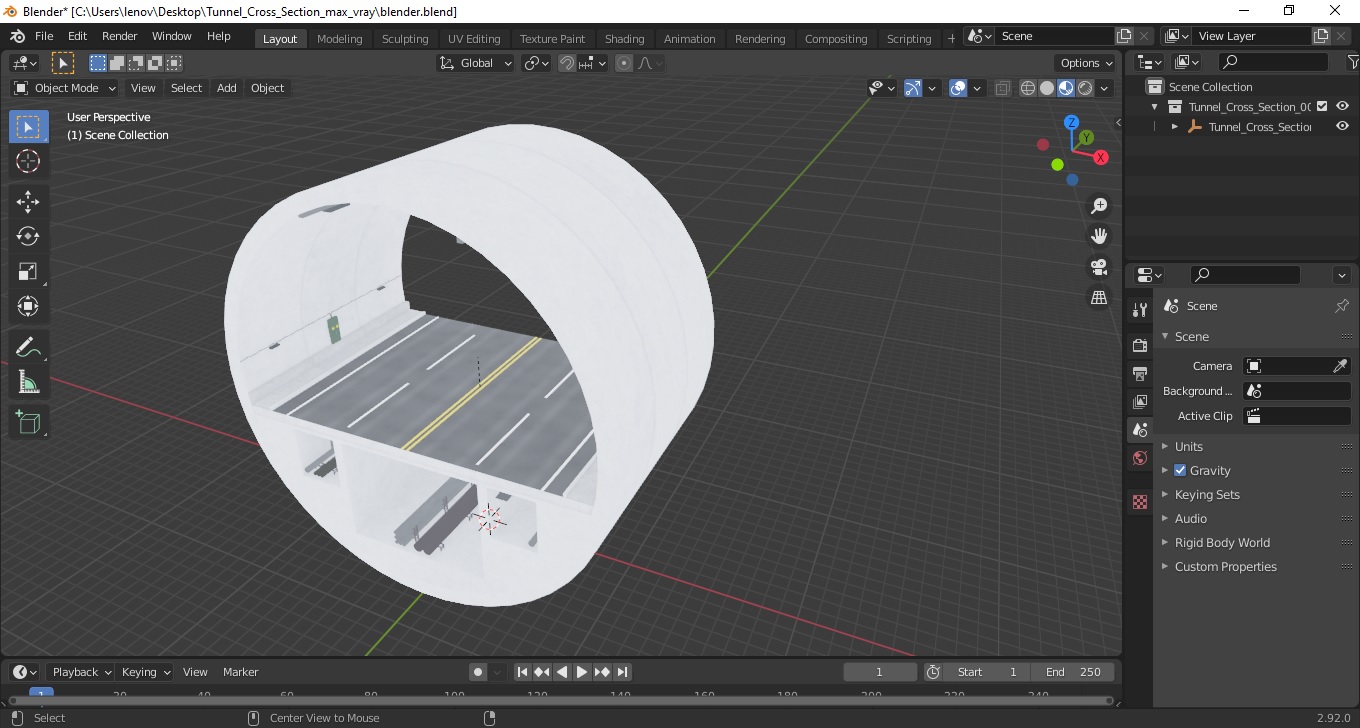
Task: Switch to material preview shading
Action: [x=1066, y=88]
